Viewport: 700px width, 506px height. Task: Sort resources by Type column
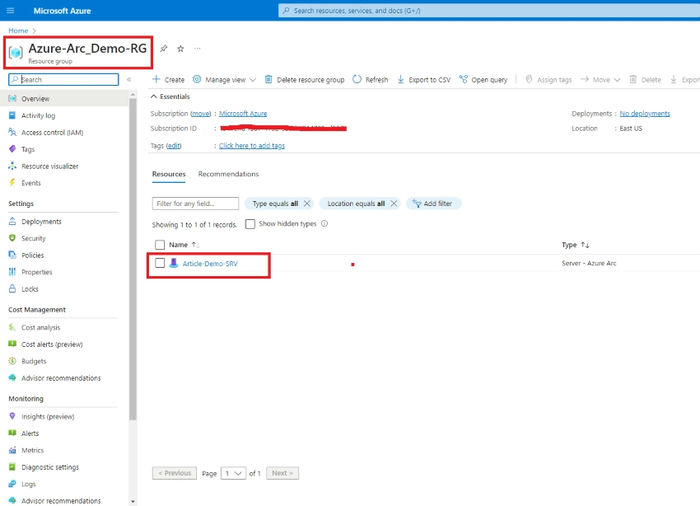click(575, 245)
